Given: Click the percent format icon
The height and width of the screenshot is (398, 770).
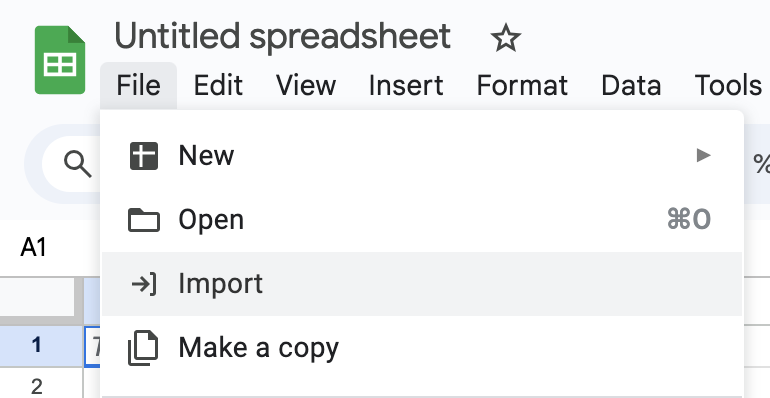Looking at the screenshot, I should point(761,164).
